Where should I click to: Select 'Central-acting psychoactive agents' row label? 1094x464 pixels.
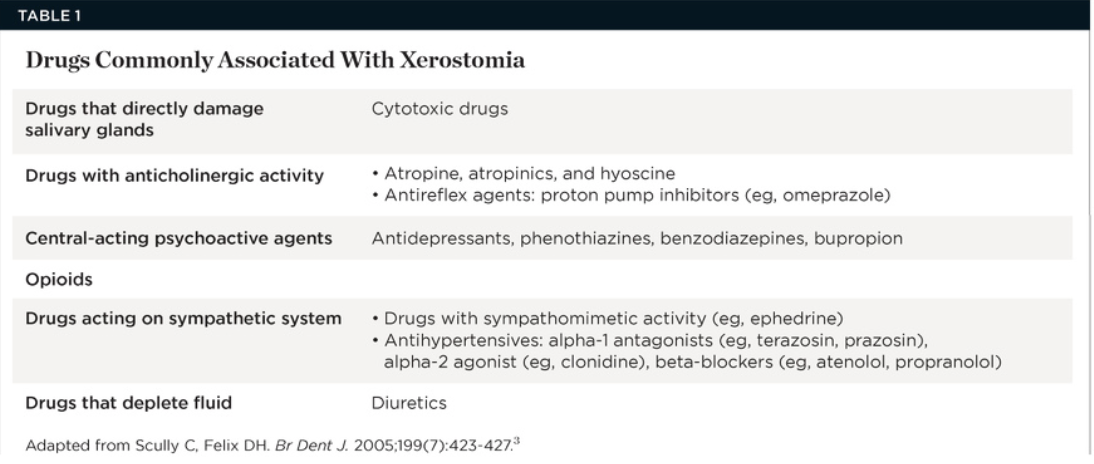178,238
